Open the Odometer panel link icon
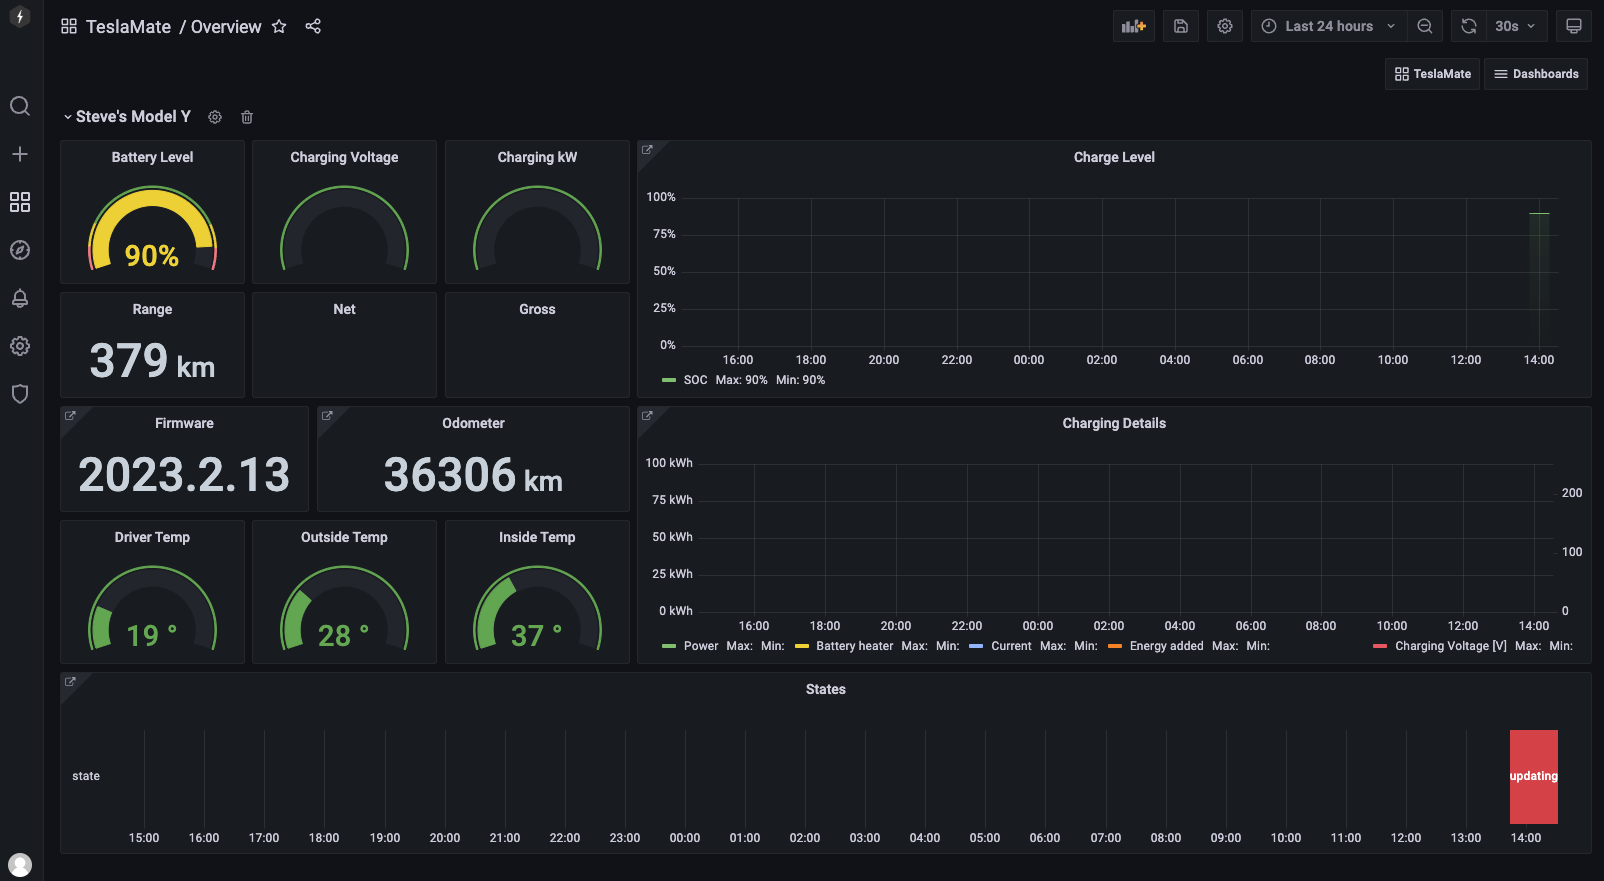This screenshot has width=1604, height=881. [x=327, y=416]
